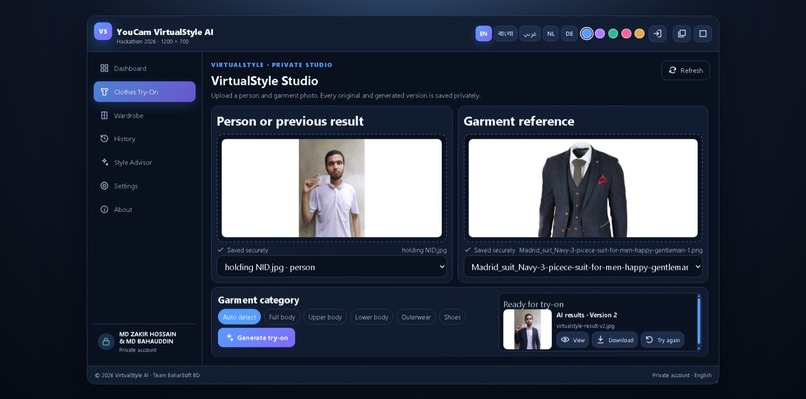Screen dimensions: 806x399
Task: View the Version 2 result
Action: coord(573,340)
